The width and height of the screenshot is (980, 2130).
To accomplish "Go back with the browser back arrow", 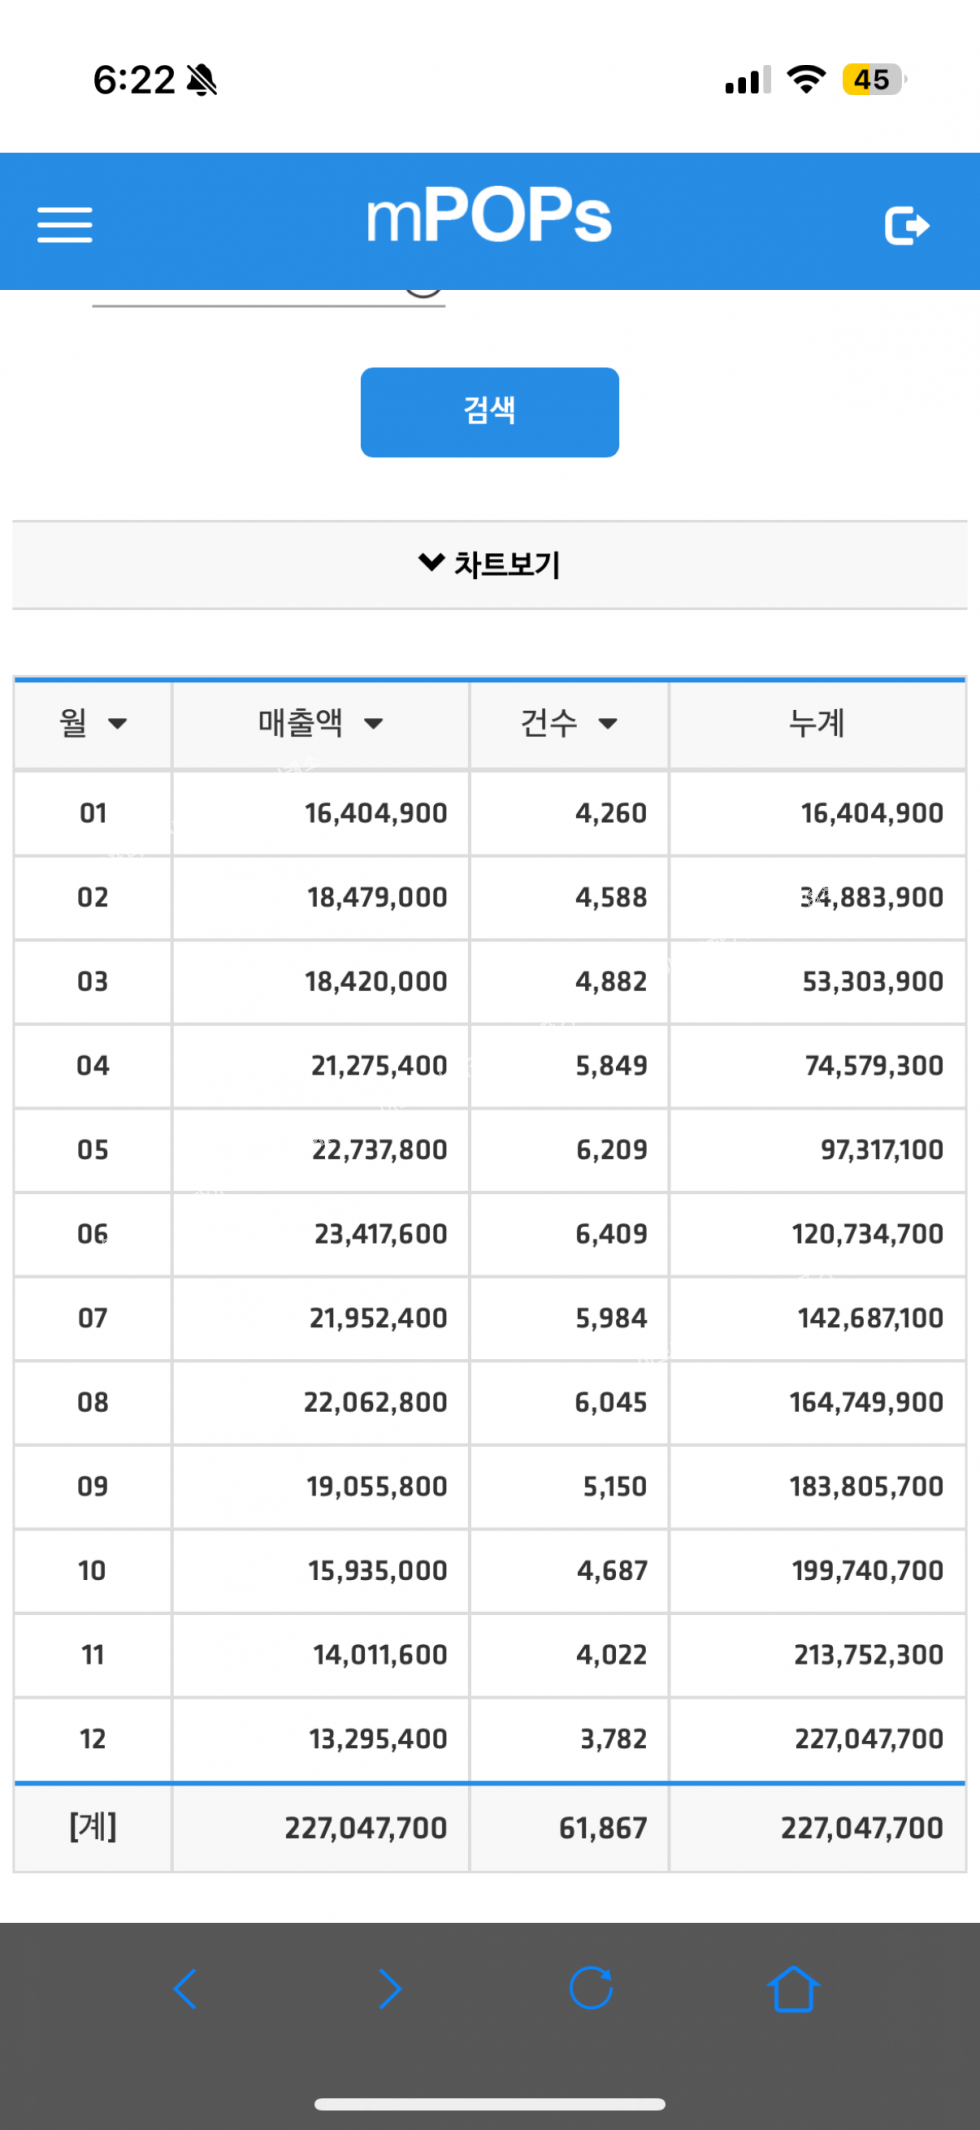I will [186, 1988].
